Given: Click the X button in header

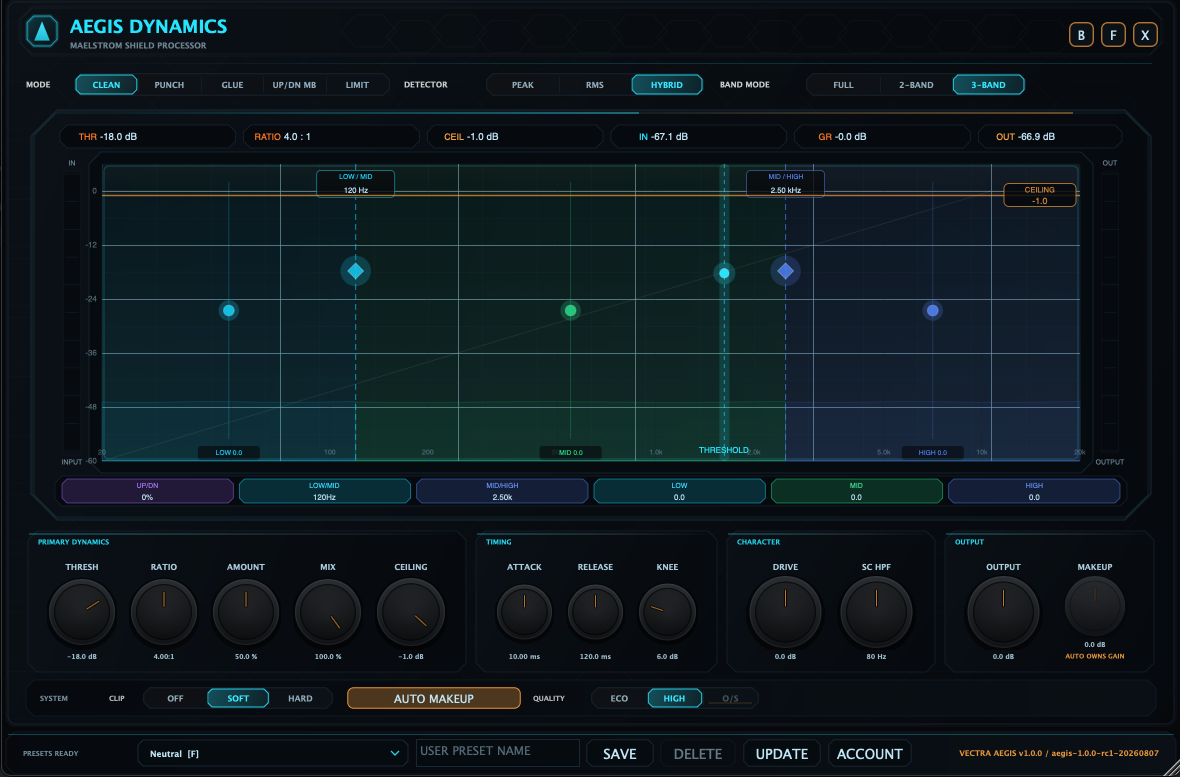Looking at the screenshot, I should [x=1145, y=35].
